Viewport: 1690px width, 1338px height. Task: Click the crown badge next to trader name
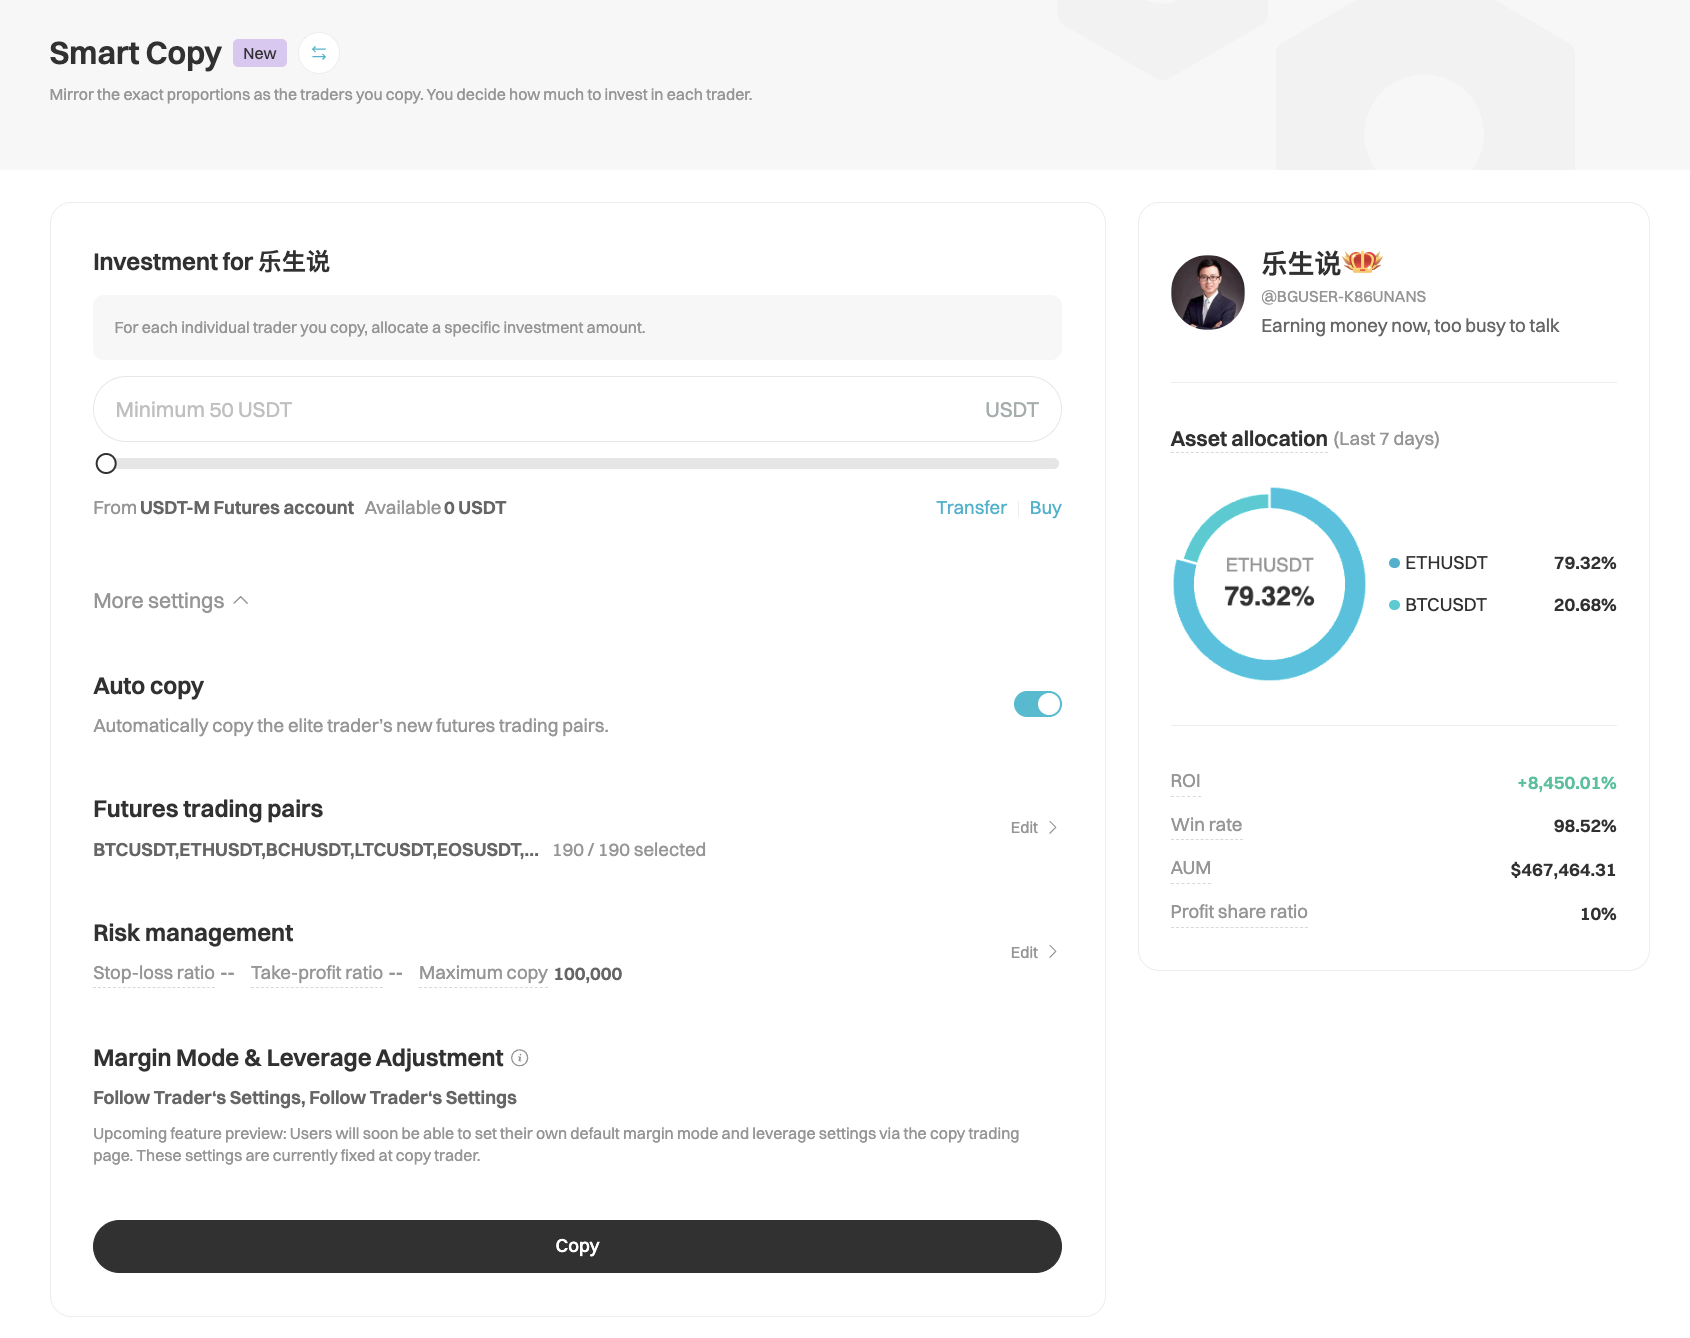point(1362,262)
